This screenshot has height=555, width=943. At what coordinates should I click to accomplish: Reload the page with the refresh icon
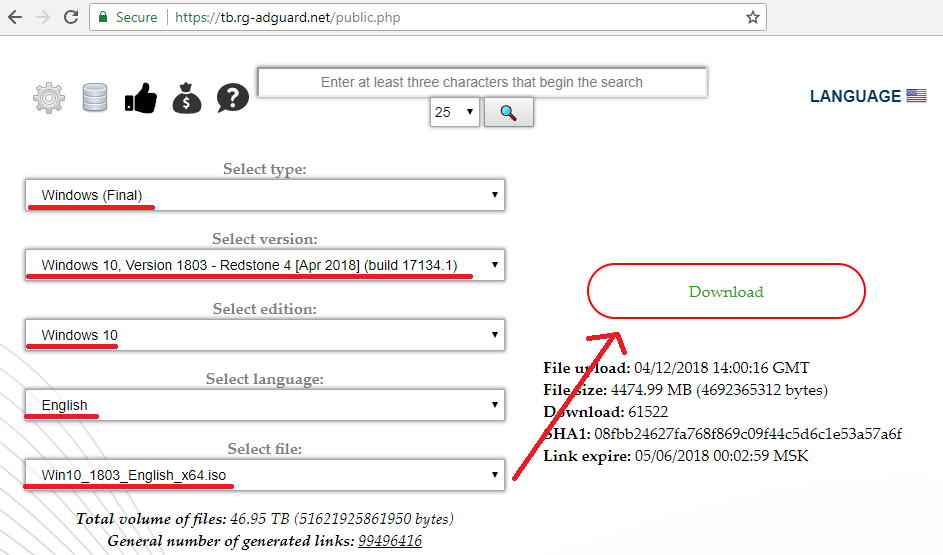click(71, 17)
